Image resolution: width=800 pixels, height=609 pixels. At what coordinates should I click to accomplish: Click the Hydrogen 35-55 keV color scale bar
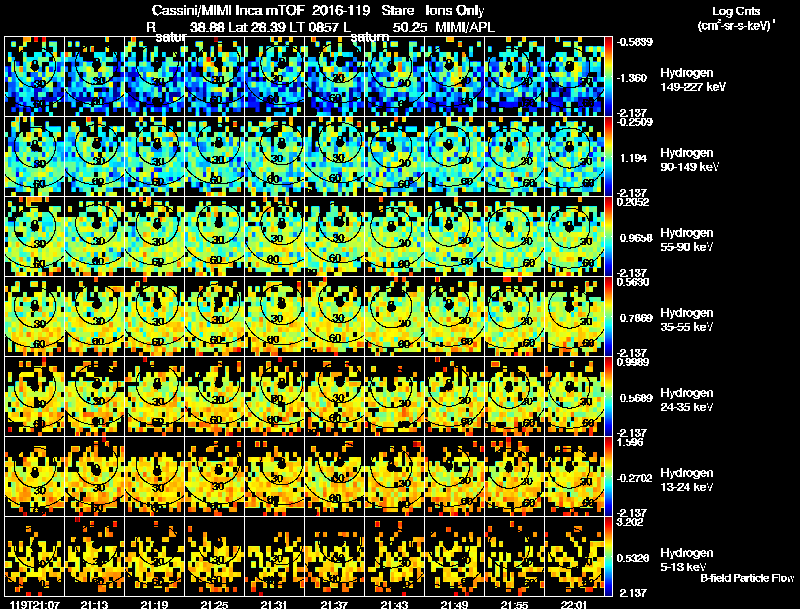coord(608,316)
